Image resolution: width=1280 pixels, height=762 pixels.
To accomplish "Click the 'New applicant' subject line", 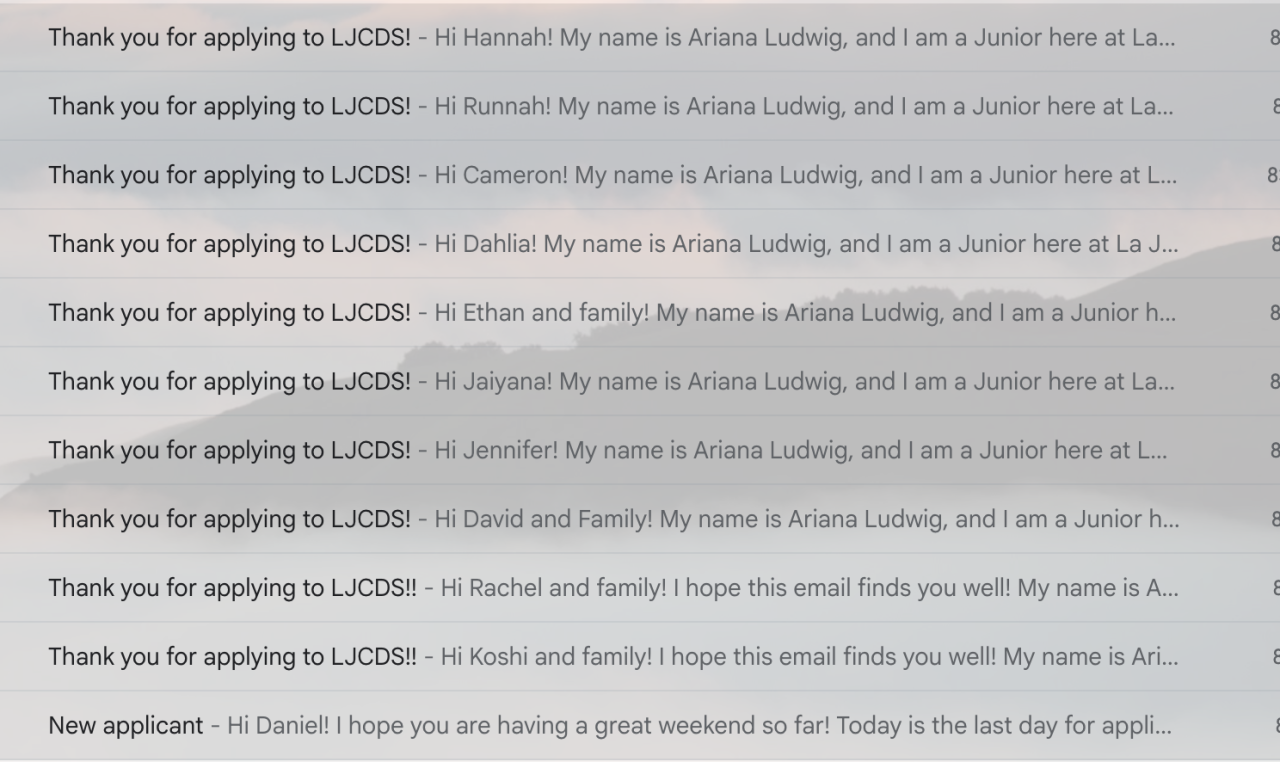I will point(125,725).
